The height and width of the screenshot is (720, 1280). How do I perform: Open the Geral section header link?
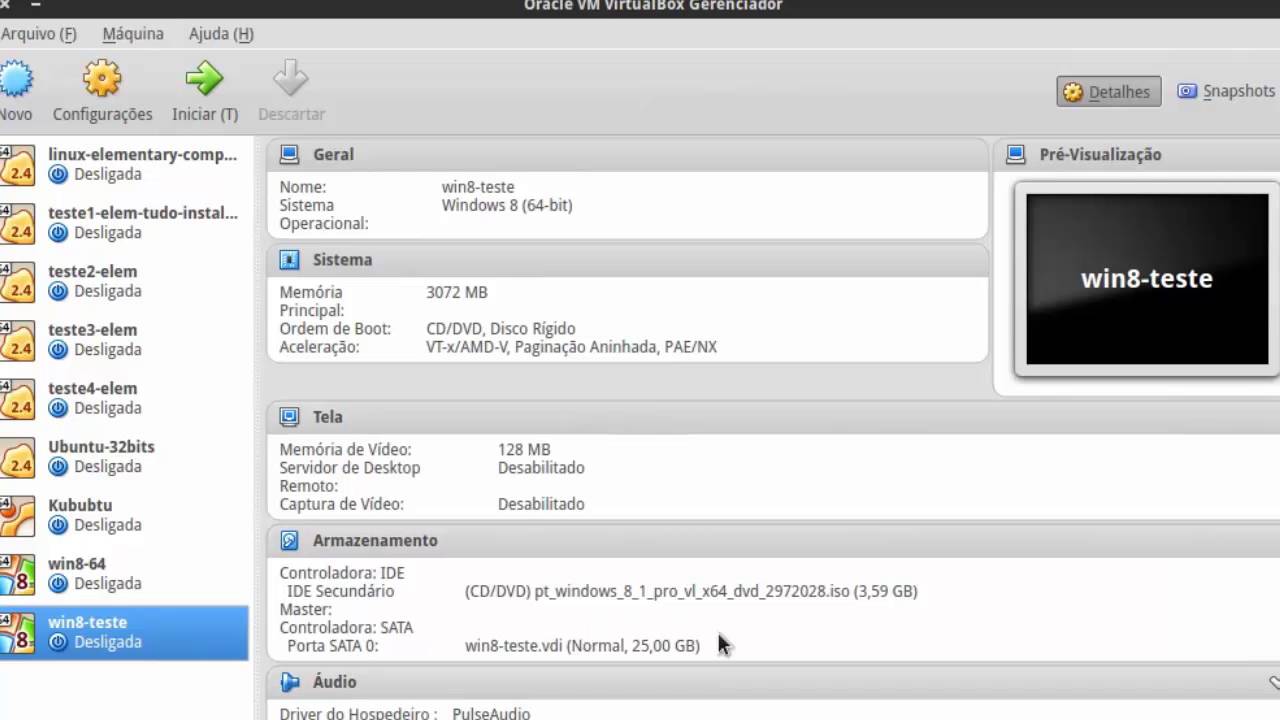click(x=333, y=155)
